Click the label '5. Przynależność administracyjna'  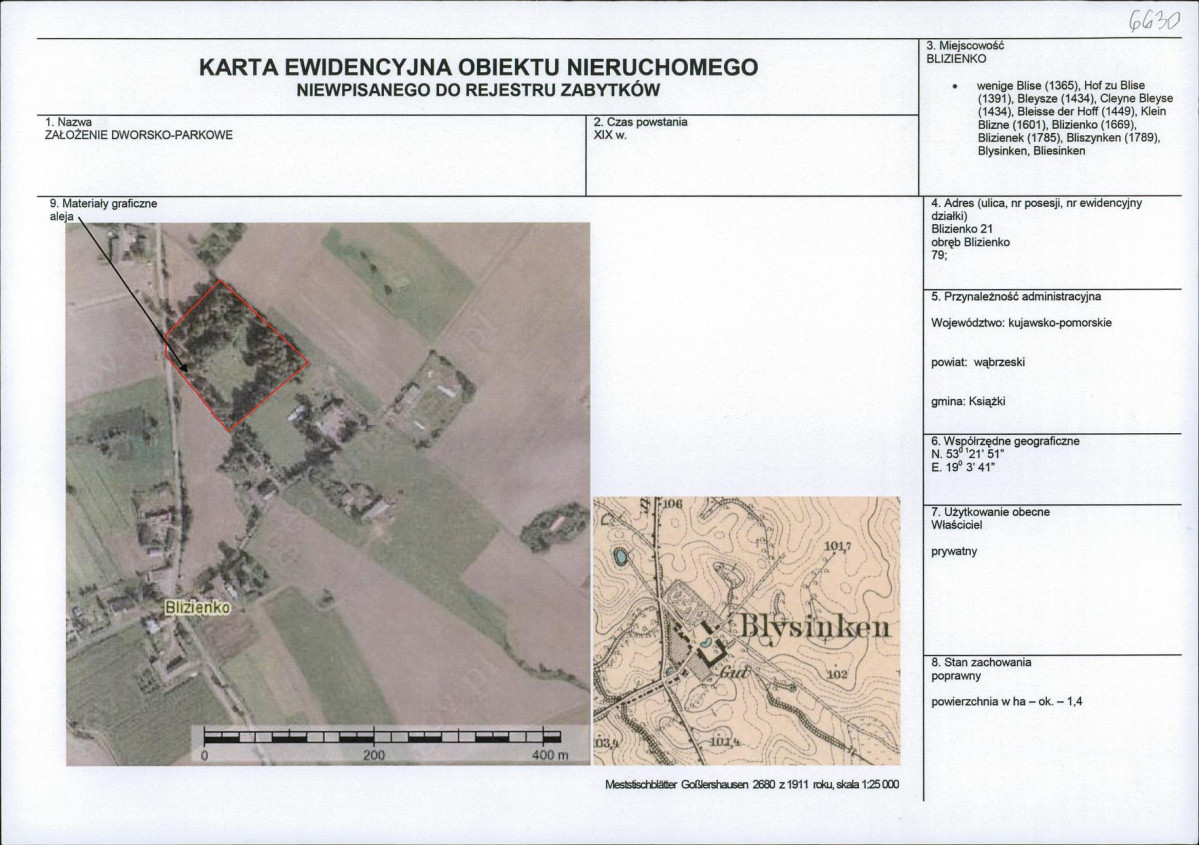[x=1016, y=297]
